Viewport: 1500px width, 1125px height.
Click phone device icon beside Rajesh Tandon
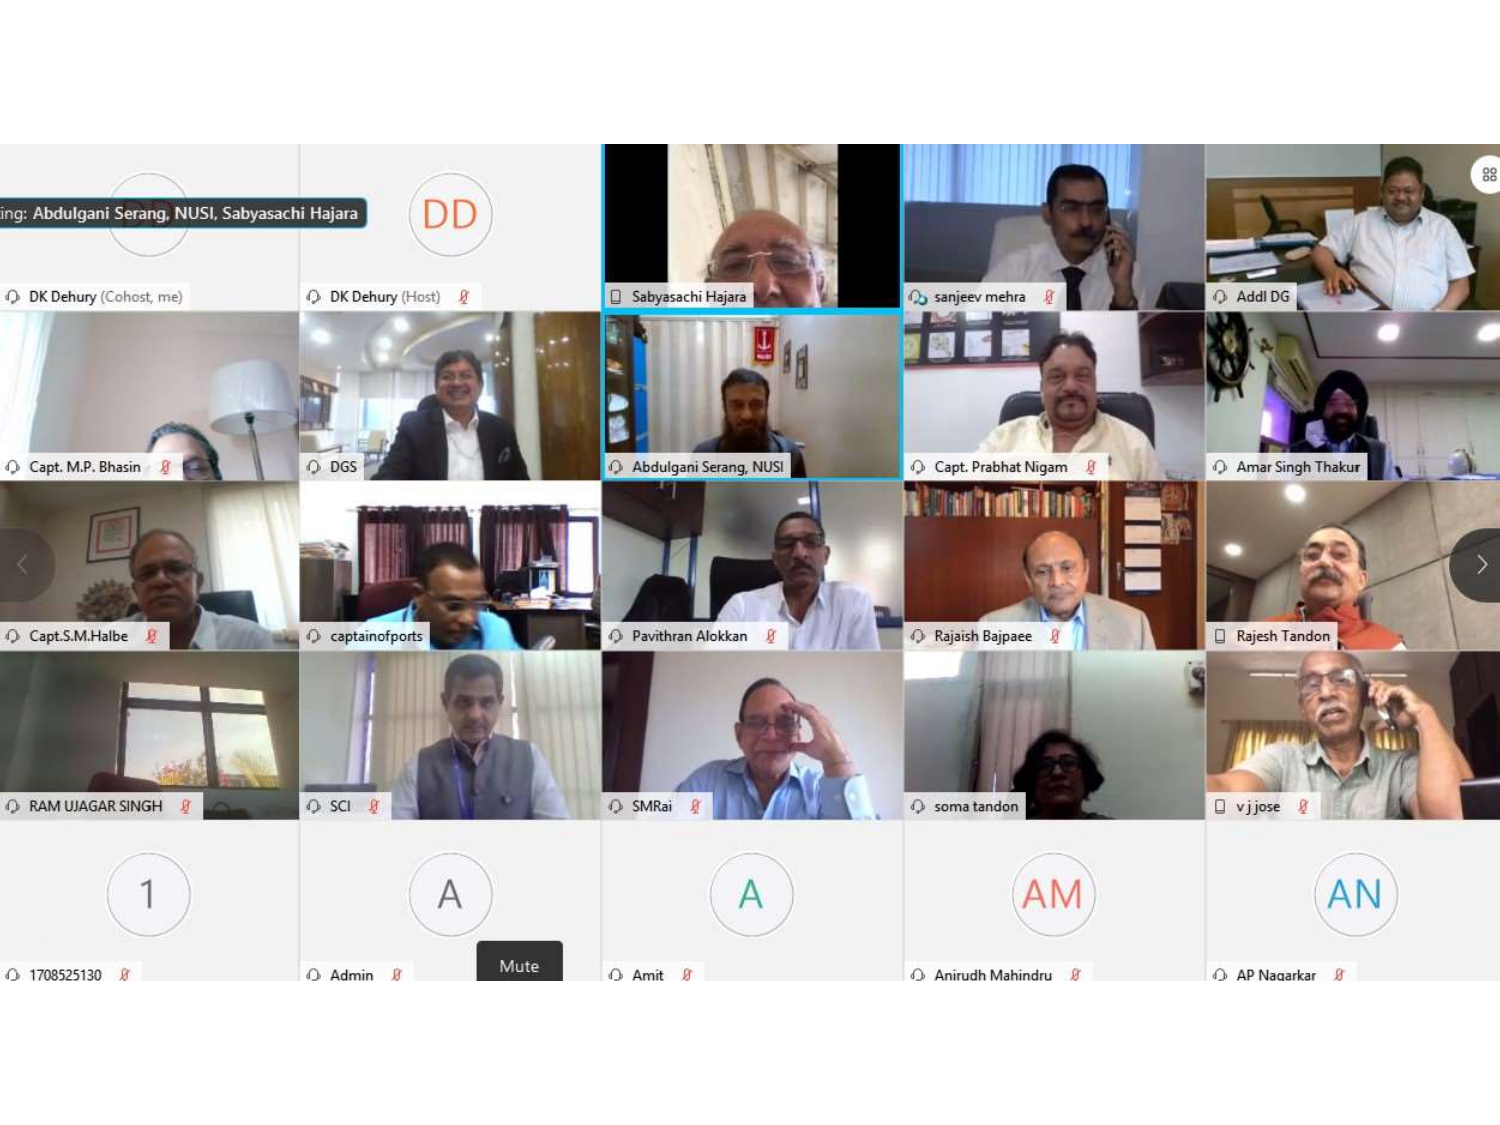pyautogui.click(x=1220, y=636)
